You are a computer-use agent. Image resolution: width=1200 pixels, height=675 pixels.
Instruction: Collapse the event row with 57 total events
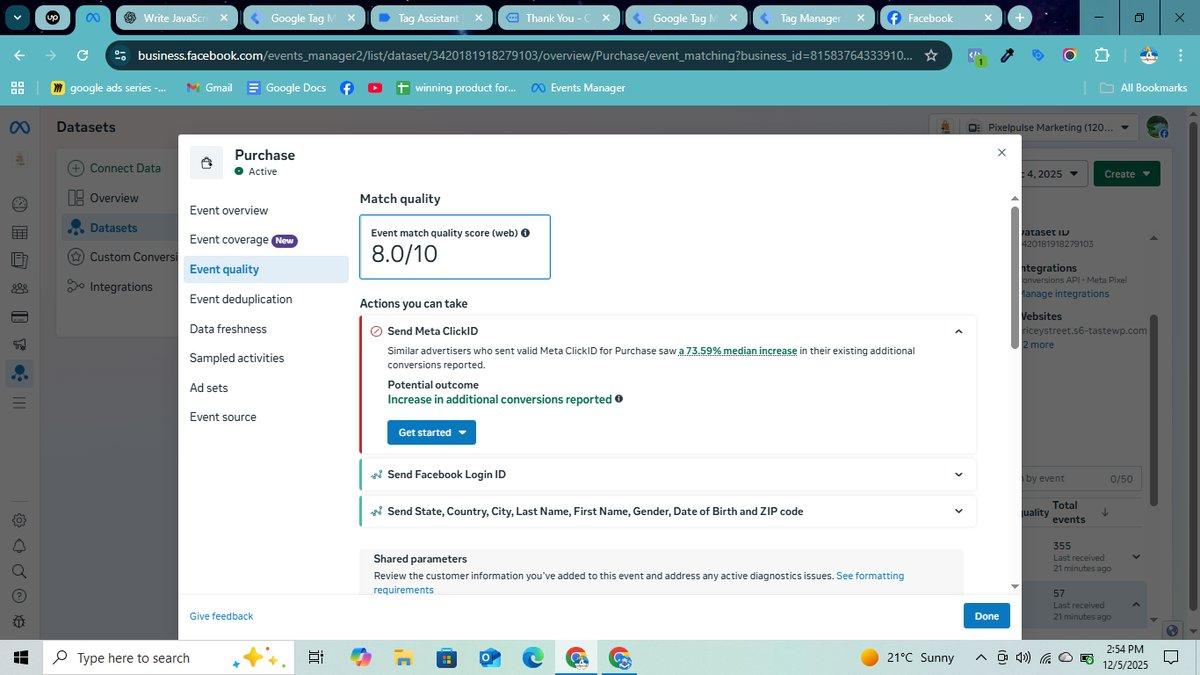tap(1136, 604)
